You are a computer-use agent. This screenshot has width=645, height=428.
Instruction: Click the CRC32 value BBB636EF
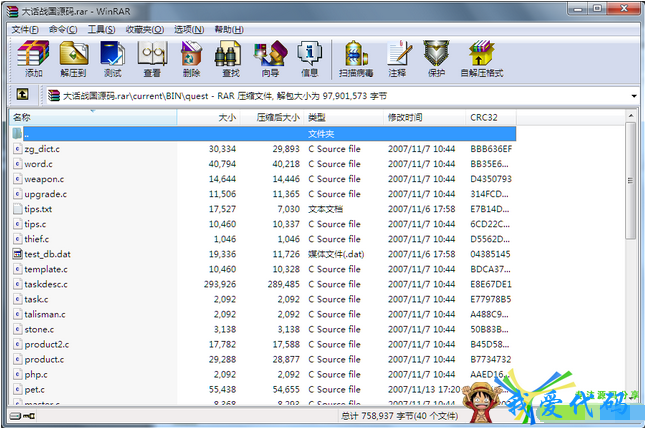click(x=491, y=149)
